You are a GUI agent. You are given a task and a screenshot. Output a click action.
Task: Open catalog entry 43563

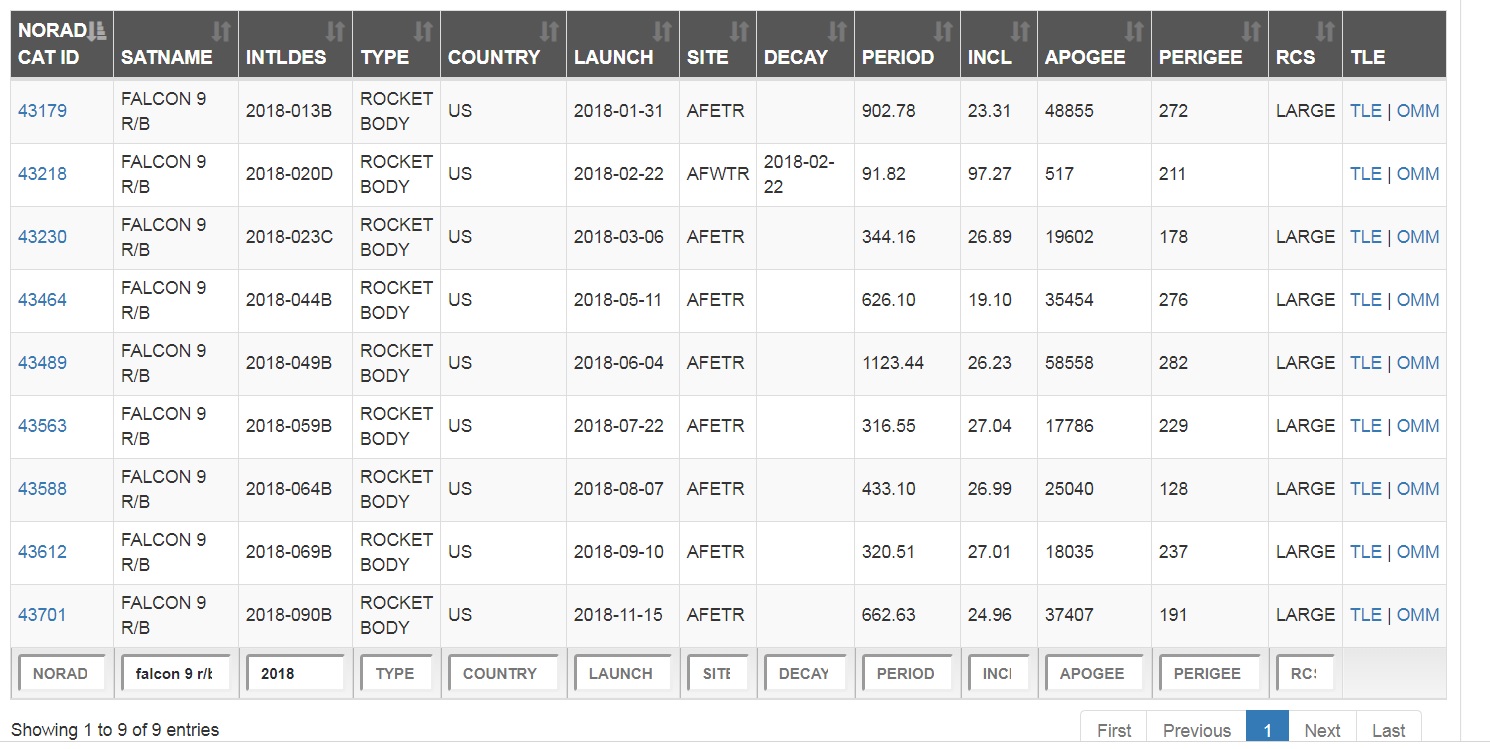42,426
